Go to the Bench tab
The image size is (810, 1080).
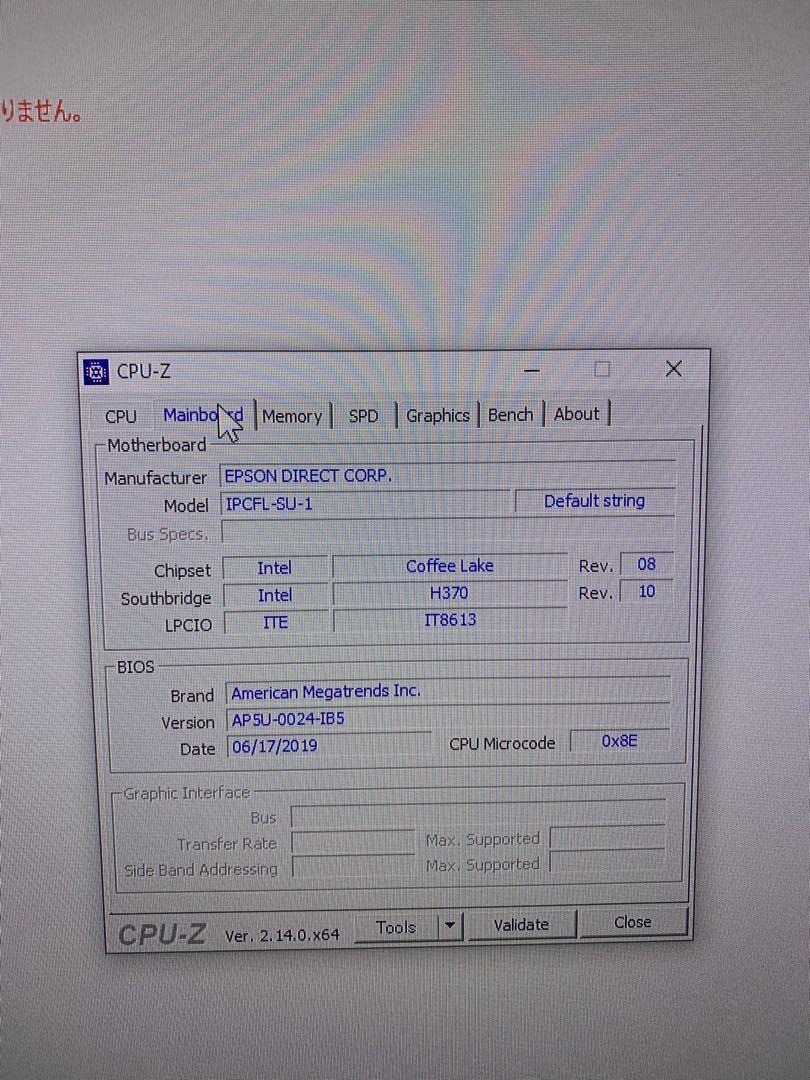[510, 415]
